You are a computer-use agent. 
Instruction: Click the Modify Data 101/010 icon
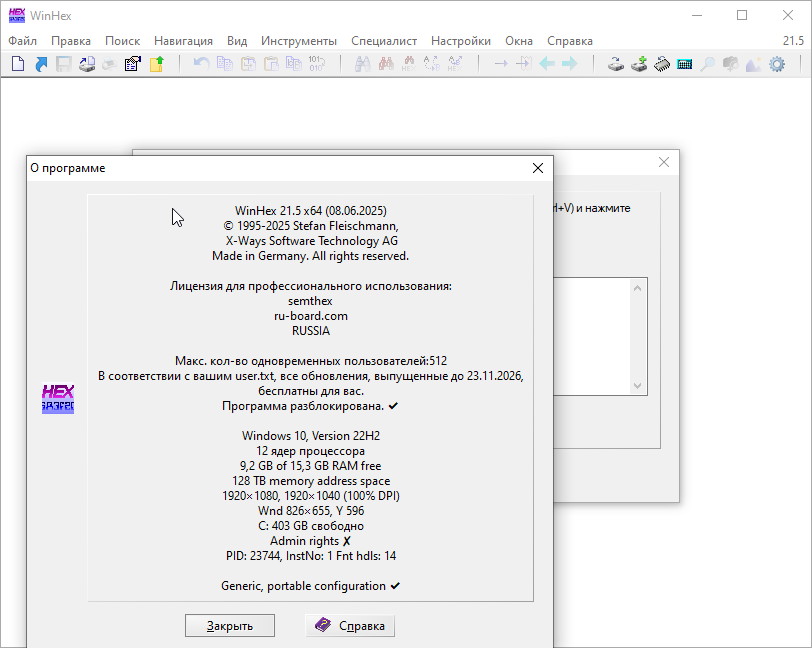316,64
